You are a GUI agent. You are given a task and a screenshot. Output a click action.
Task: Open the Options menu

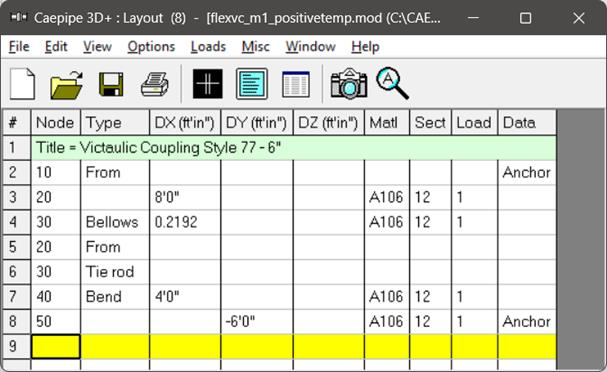pyautogui.click(x=151, y=47)
